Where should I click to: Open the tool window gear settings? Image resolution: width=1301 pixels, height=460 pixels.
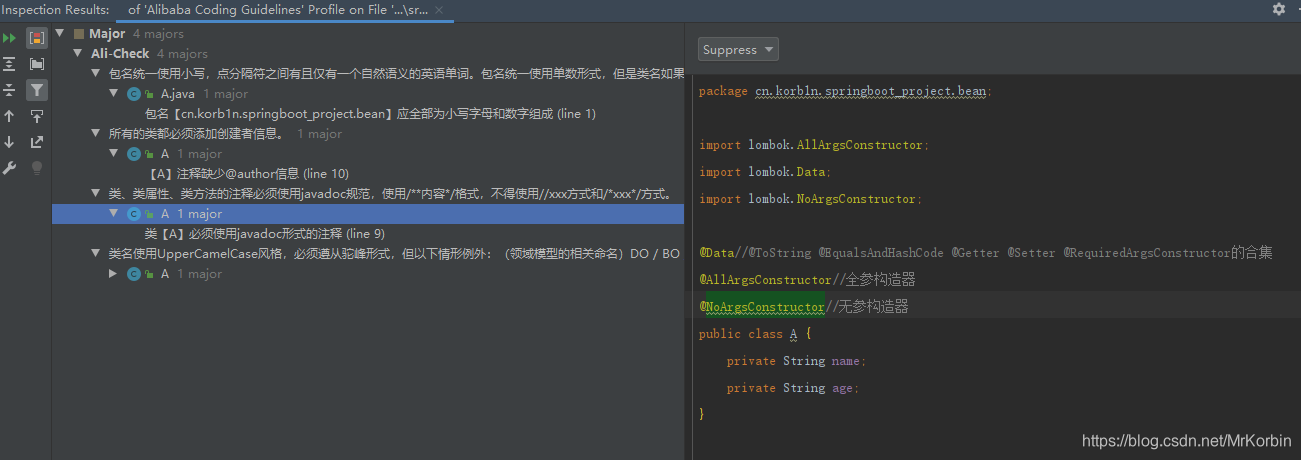click(x=1278, y=9)
